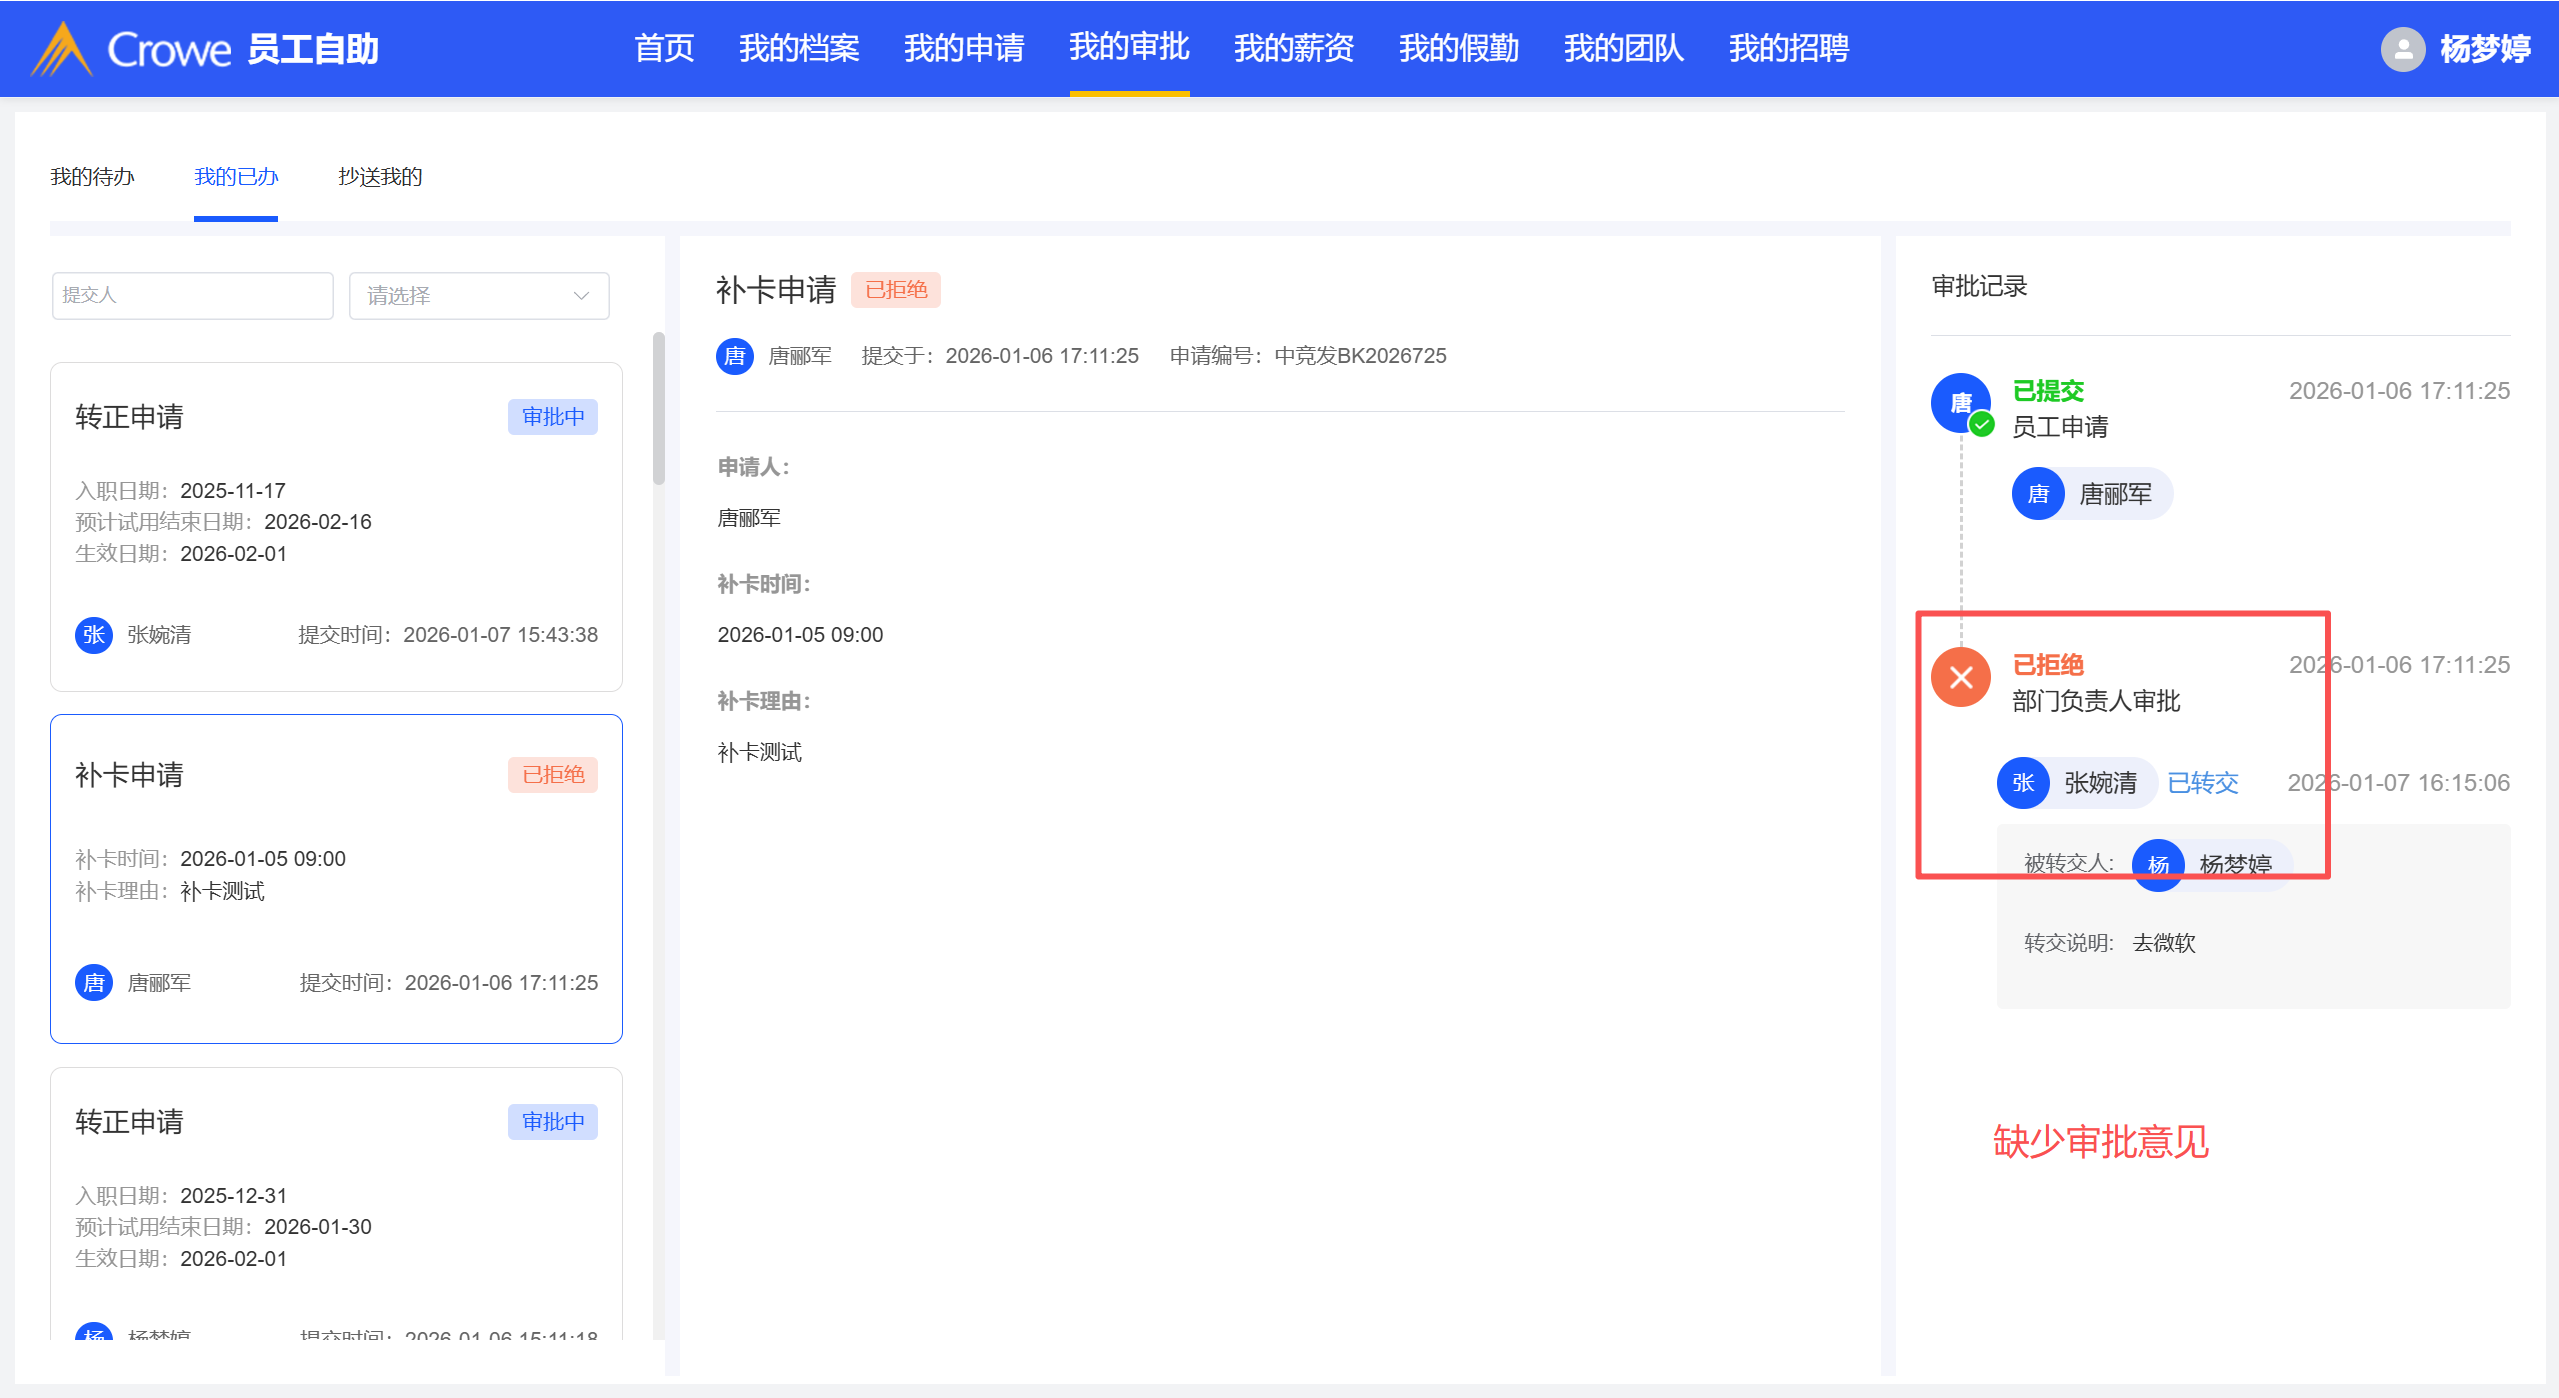Click the dropdown chevron arrow in 请选择 box
The image size is (2559, 1398).
click(581, 296)
